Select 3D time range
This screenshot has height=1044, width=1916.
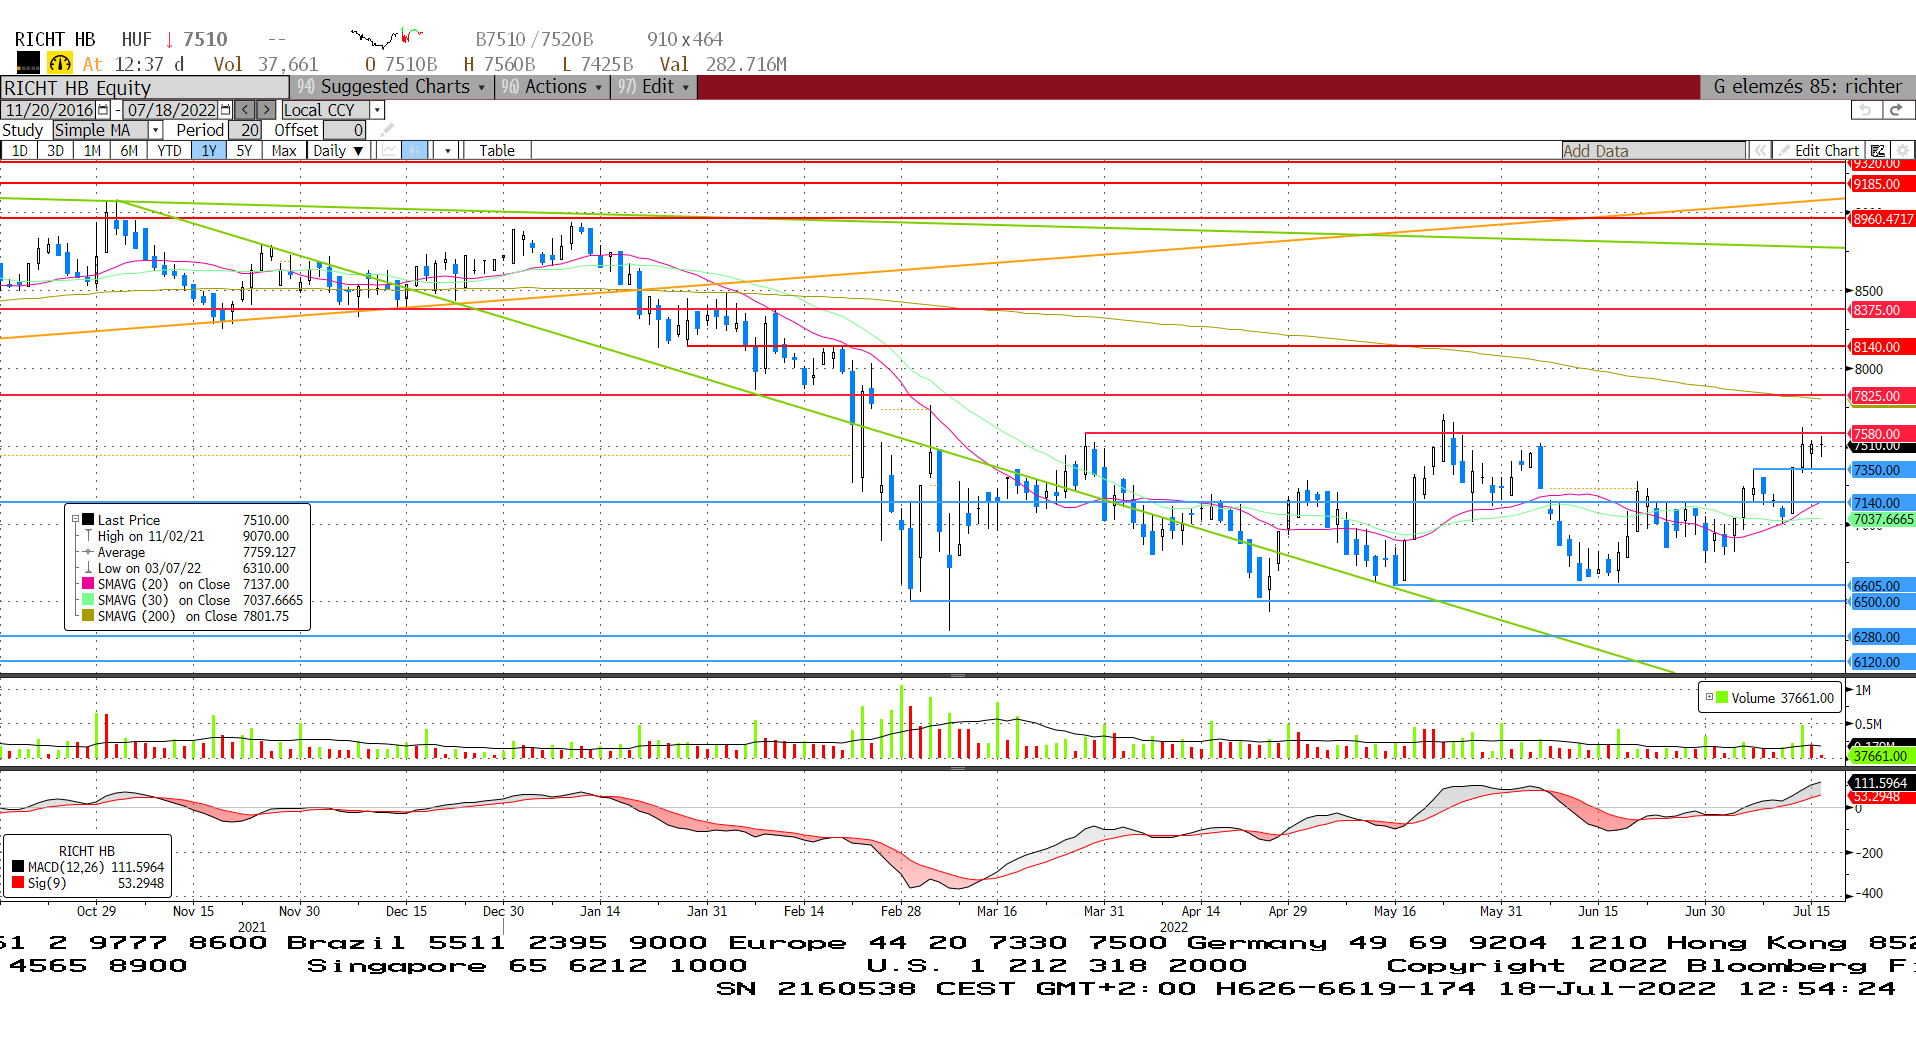[56, 151]
